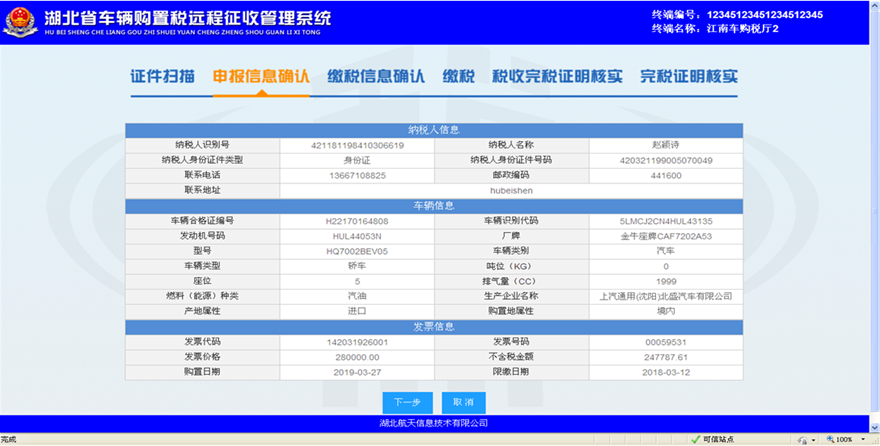Click the magnifier zoom icon showing 100%
Image resolution: width=880 pixels, height=446 pixels.
coord(830,439)
